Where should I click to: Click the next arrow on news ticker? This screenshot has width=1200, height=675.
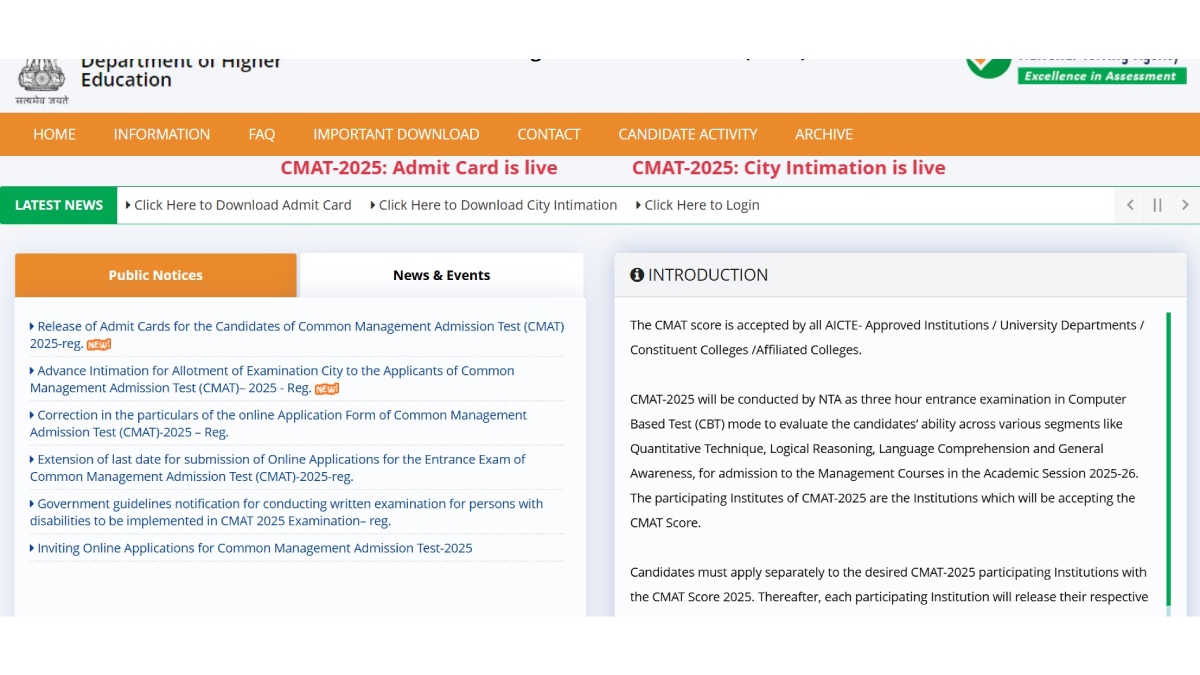click(x=1185, y=204)
